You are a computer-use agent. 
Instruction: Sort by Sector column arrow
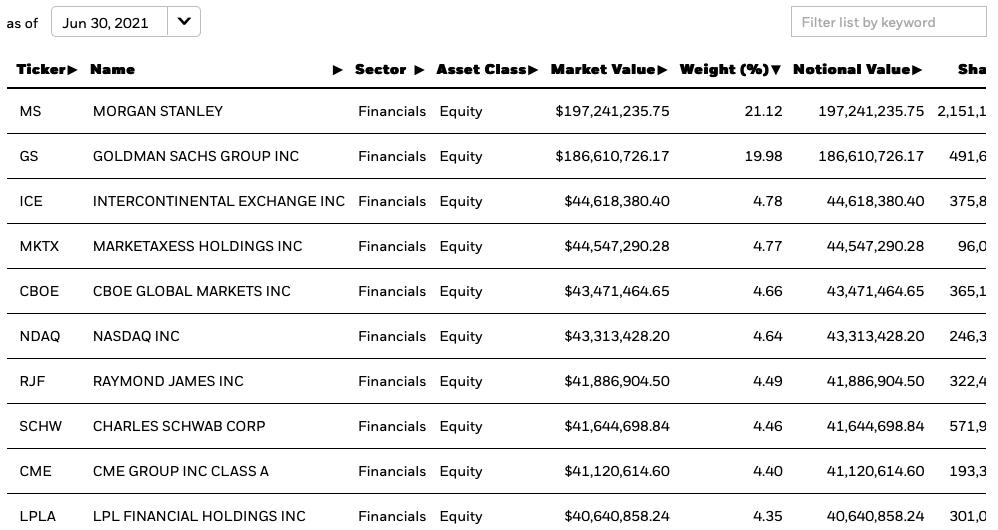[x=419, y=70]
